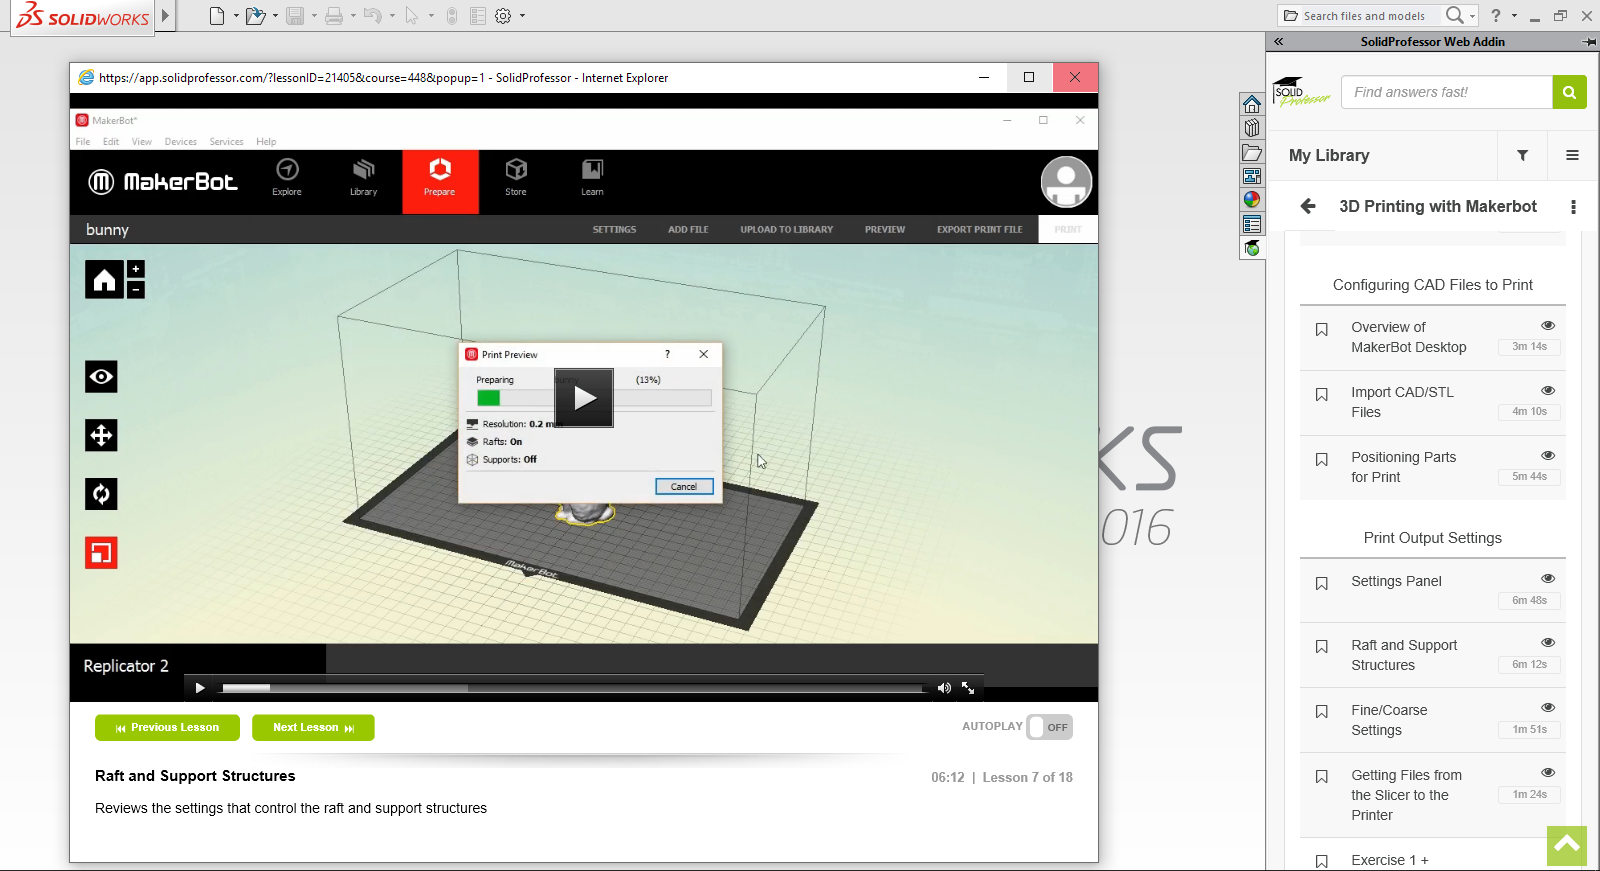The width and height of the screenshot is (1600, 871).
Task: Bookmark the Settings Panel lesson
Action: click(x=1321, y=584)
